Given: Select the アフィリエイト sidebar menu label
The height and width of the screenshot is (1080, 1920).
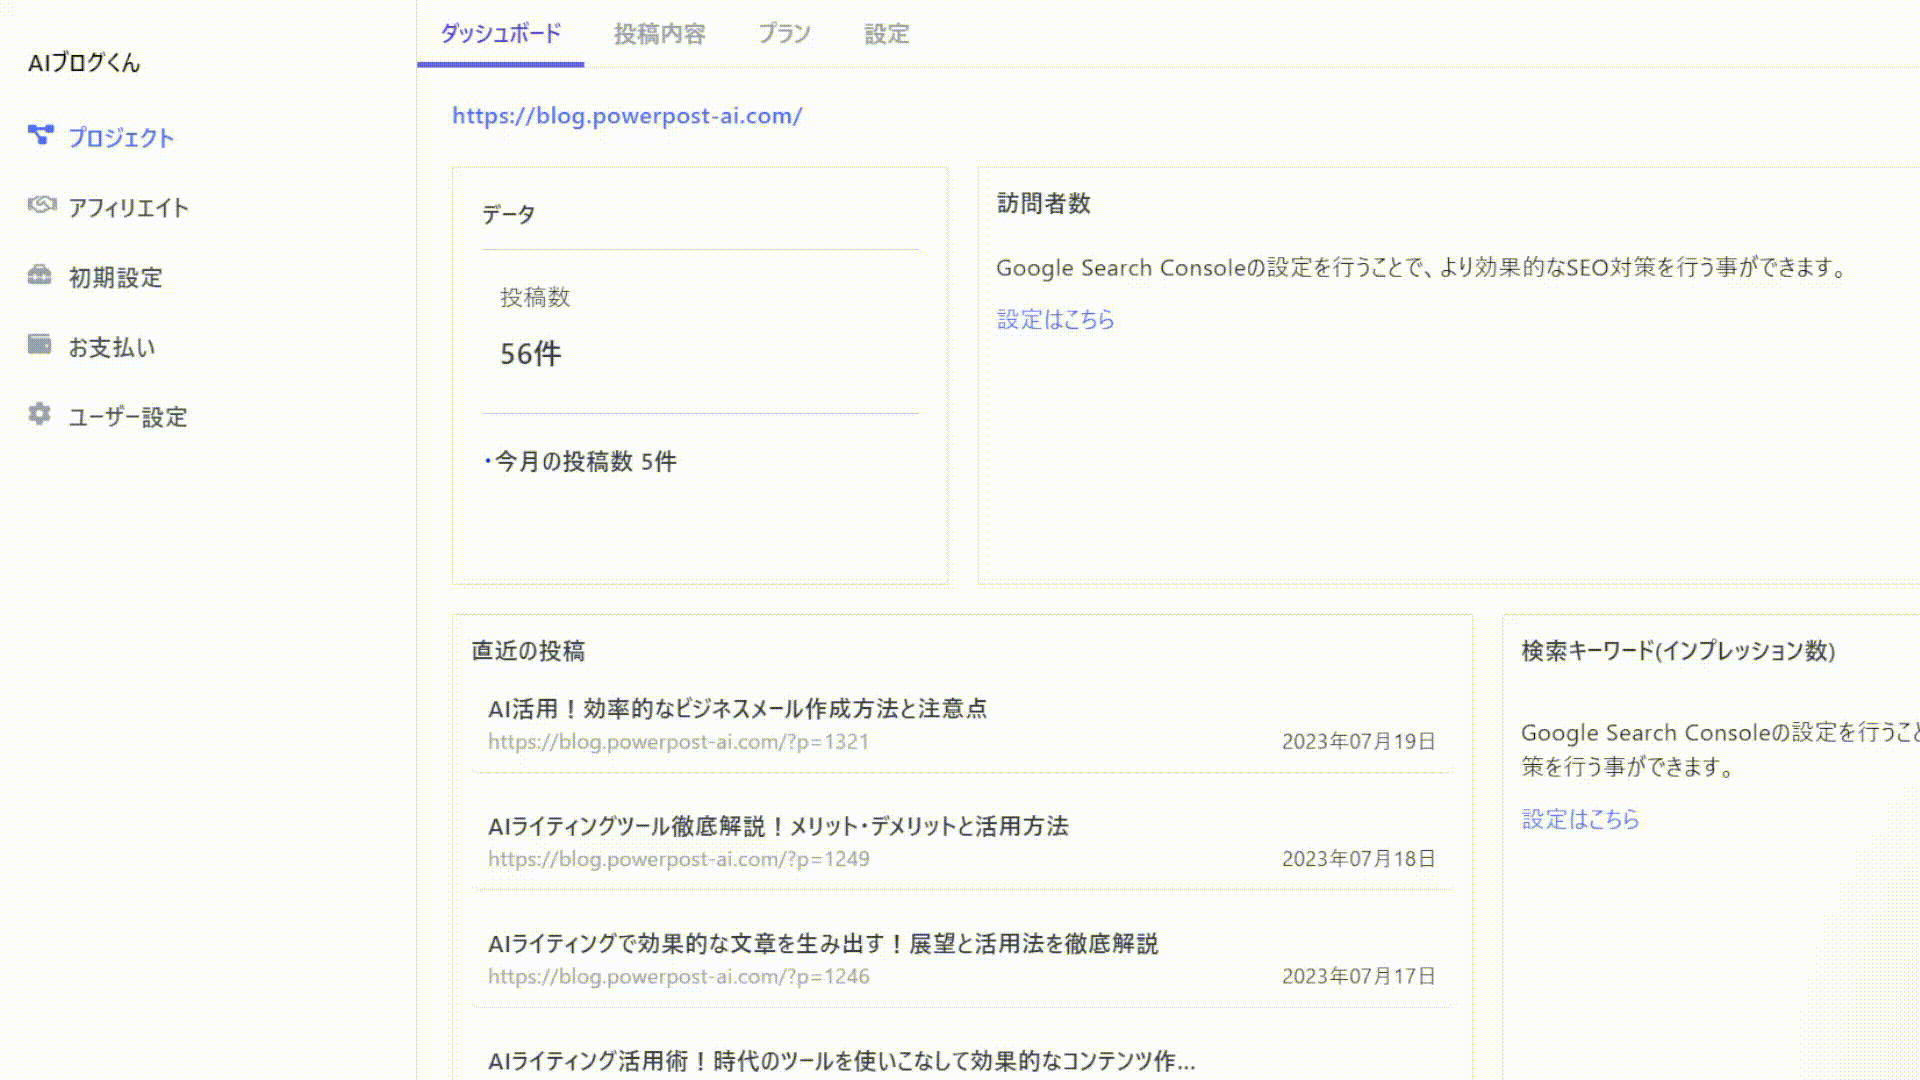Looking at the screenshot, I should [x=128, y=208].
